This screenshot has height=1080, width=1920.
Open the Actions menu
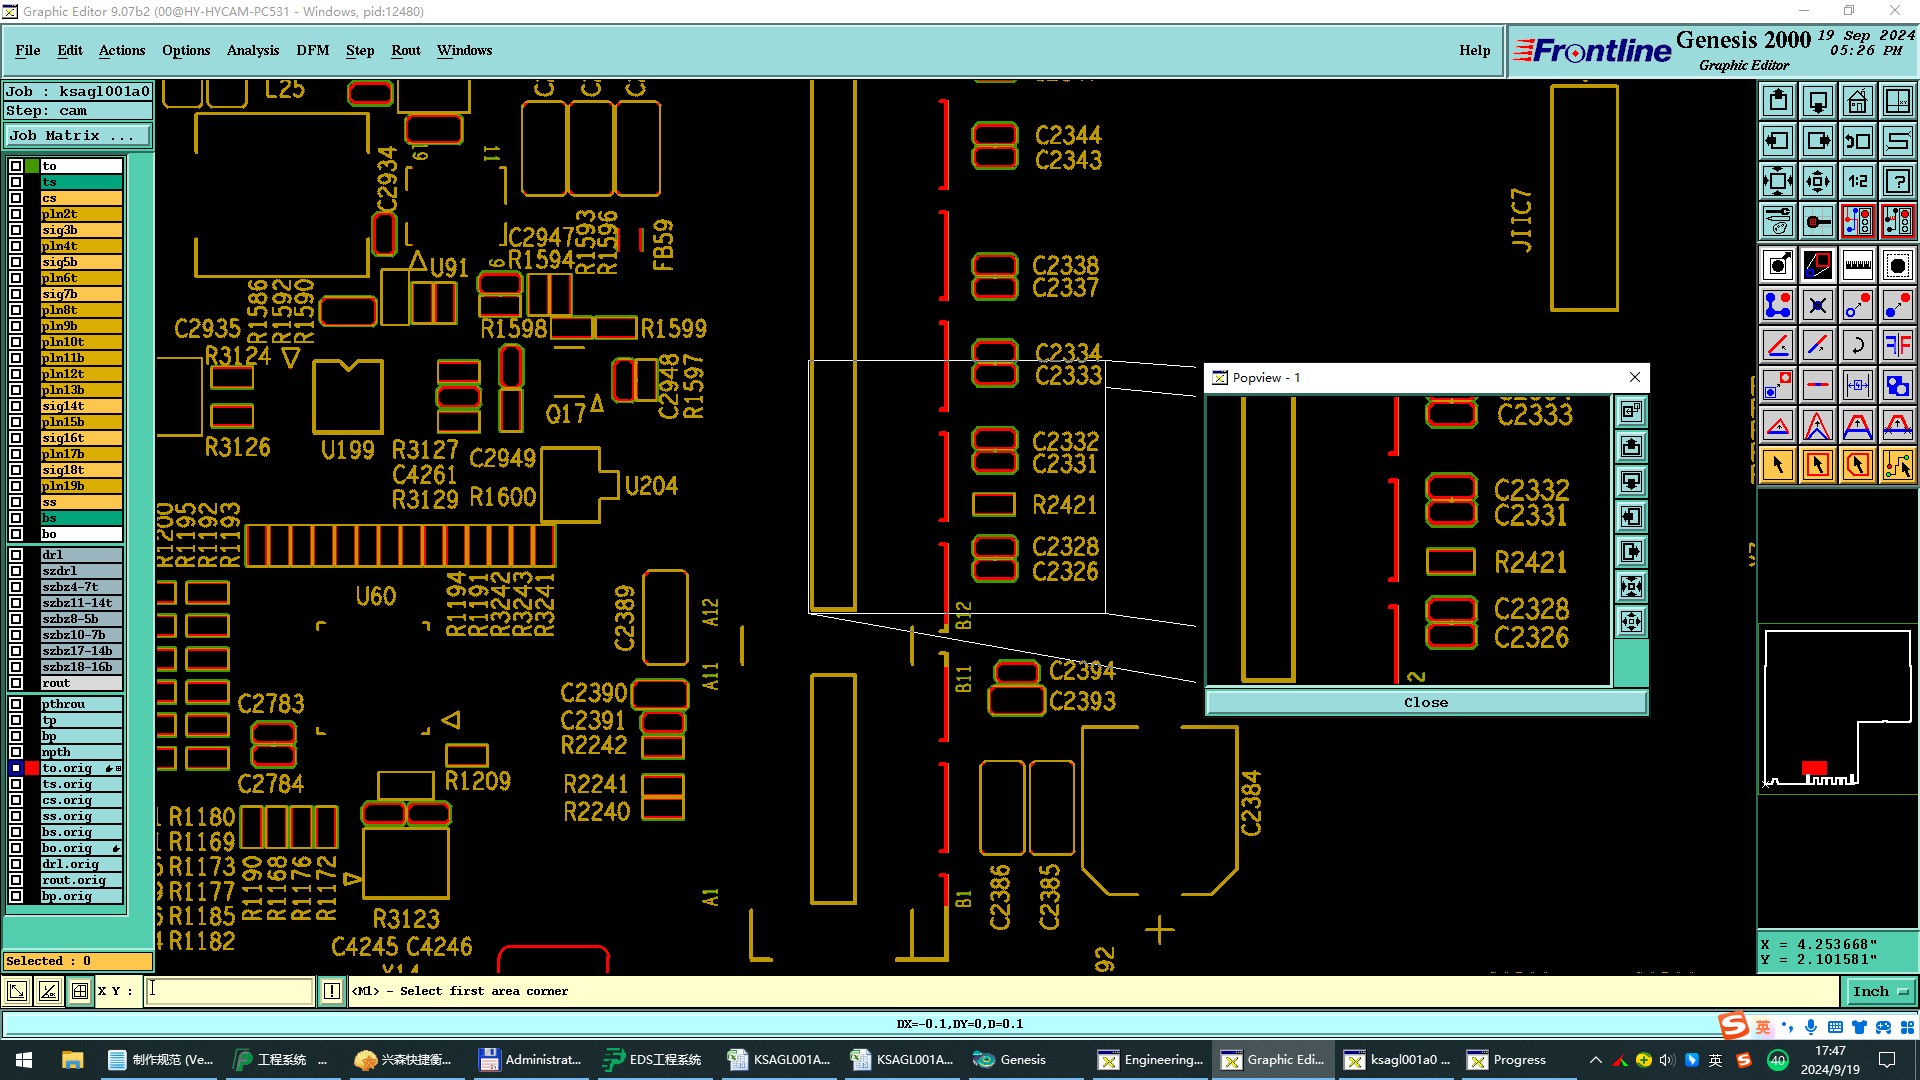[x=122, y=50]
